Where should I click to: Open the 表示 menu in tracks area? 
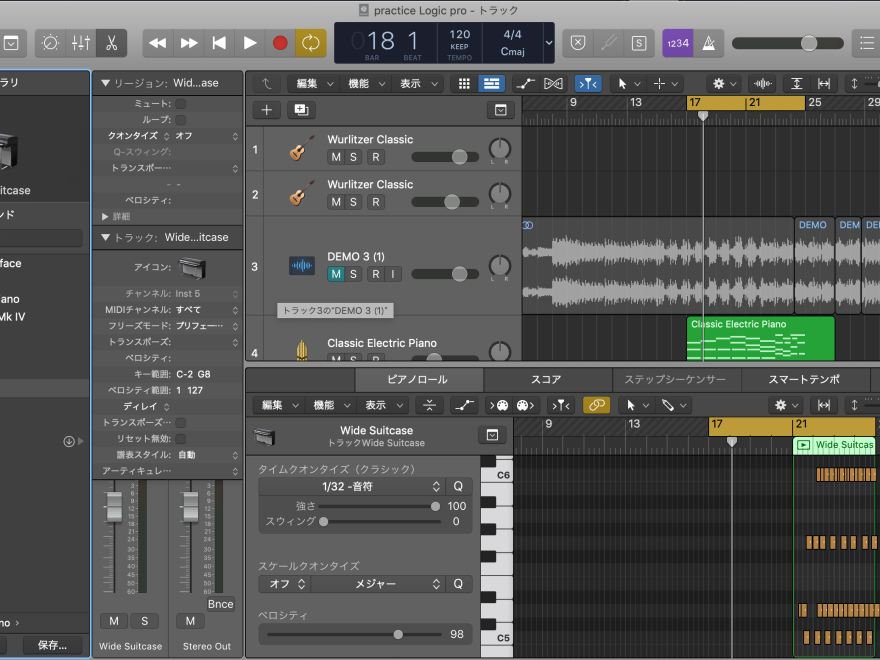(418, 84)
